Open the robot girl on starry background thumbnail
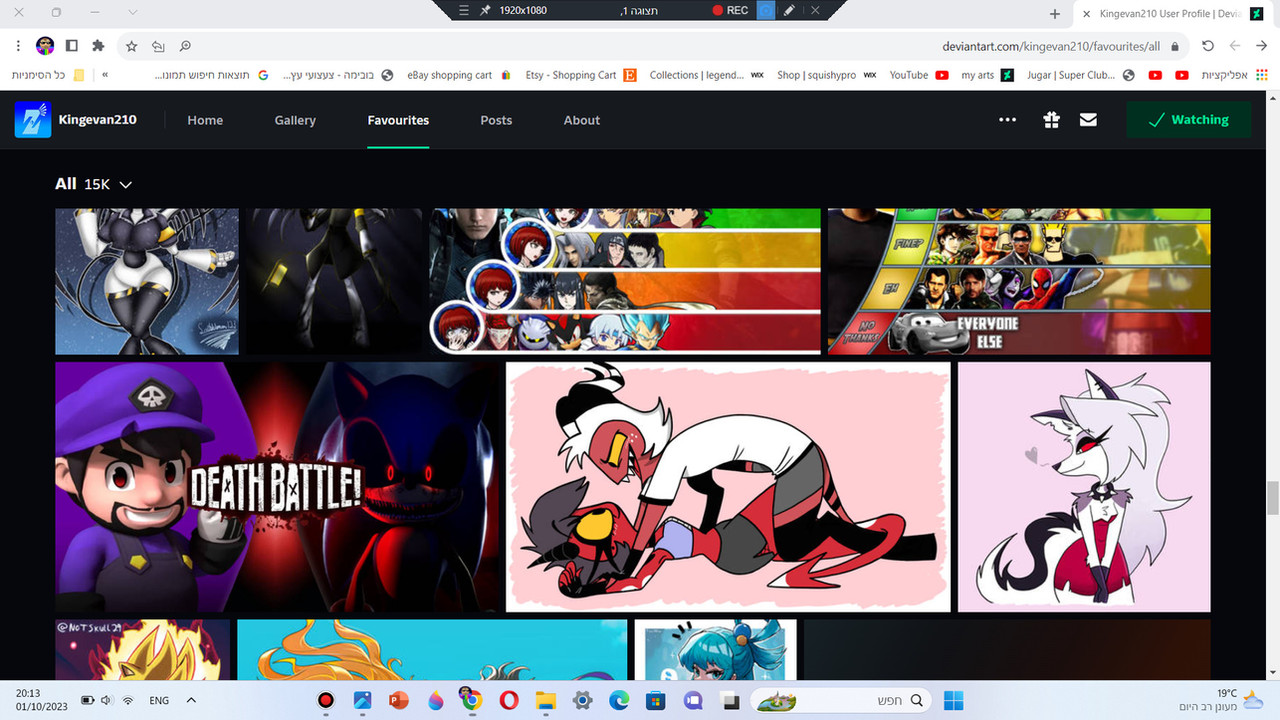The width and height of the screenshot is (1280, 720). point(147,281)
